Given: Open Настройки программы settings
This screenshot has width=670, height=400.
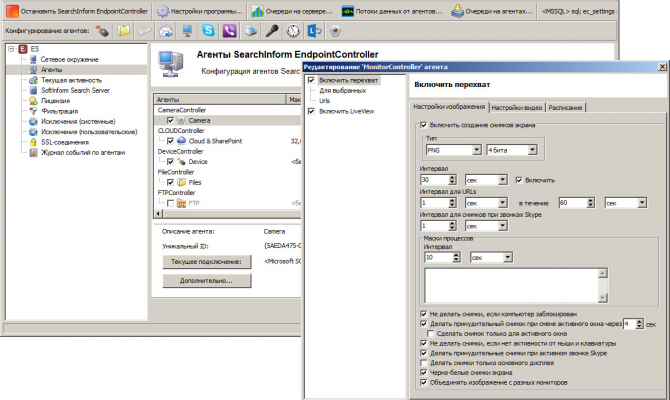Looking at the screenshot, I should 200,11.
